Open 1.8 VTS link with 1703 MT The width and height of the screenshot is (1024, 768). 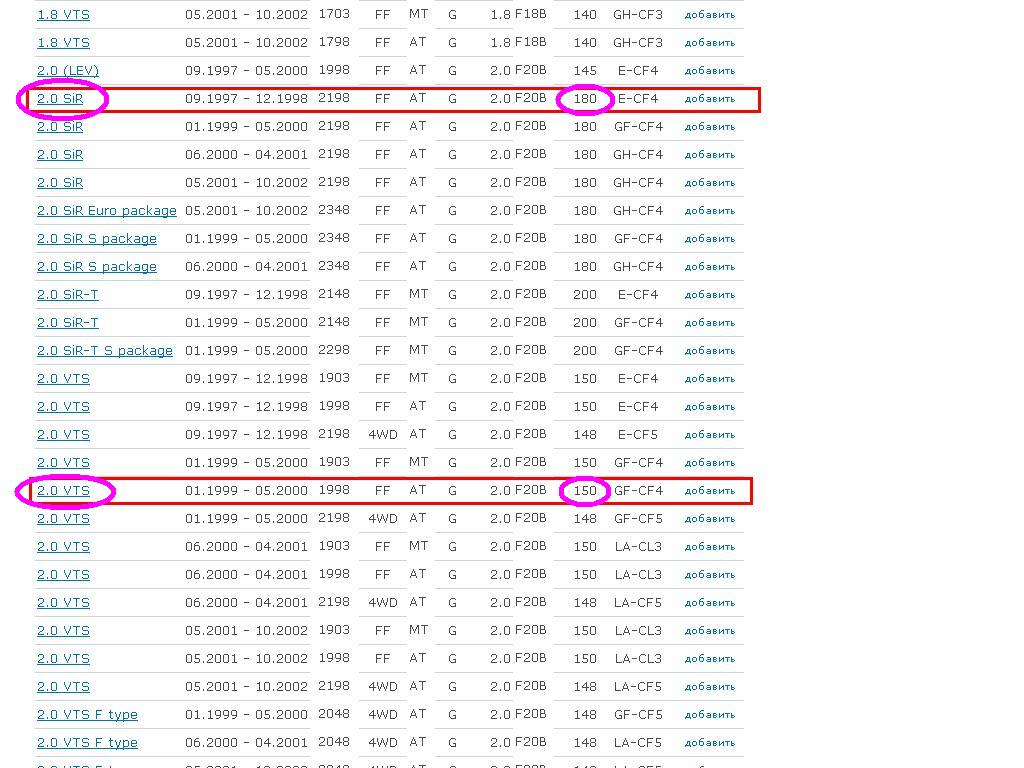click(x=63, y=15)
